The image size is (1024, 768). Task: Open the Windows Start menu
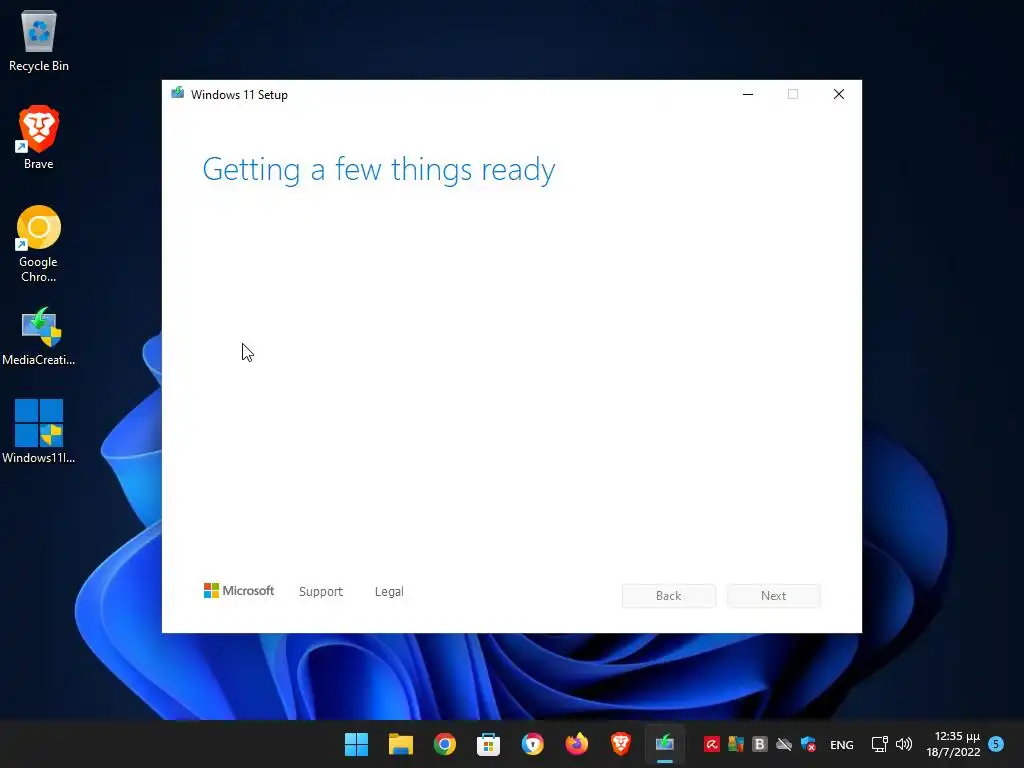pos(357,744)
